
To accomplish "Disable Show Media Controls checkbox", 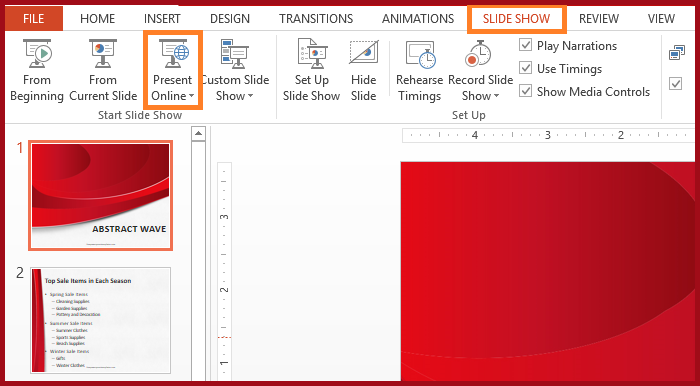I will click(x=525, y=91).
